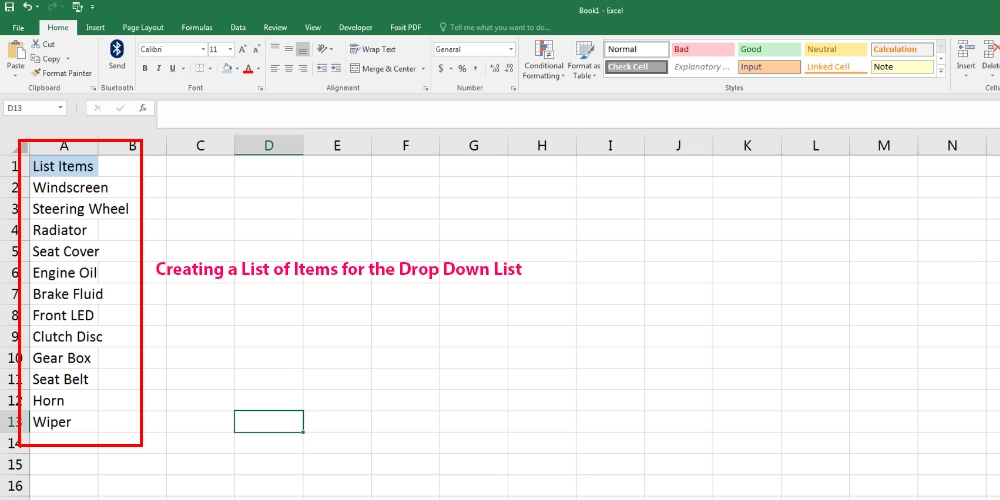The image size is (1000, 500).
Task: Switch to the Formulas tab
Action: tap(197, 27)
